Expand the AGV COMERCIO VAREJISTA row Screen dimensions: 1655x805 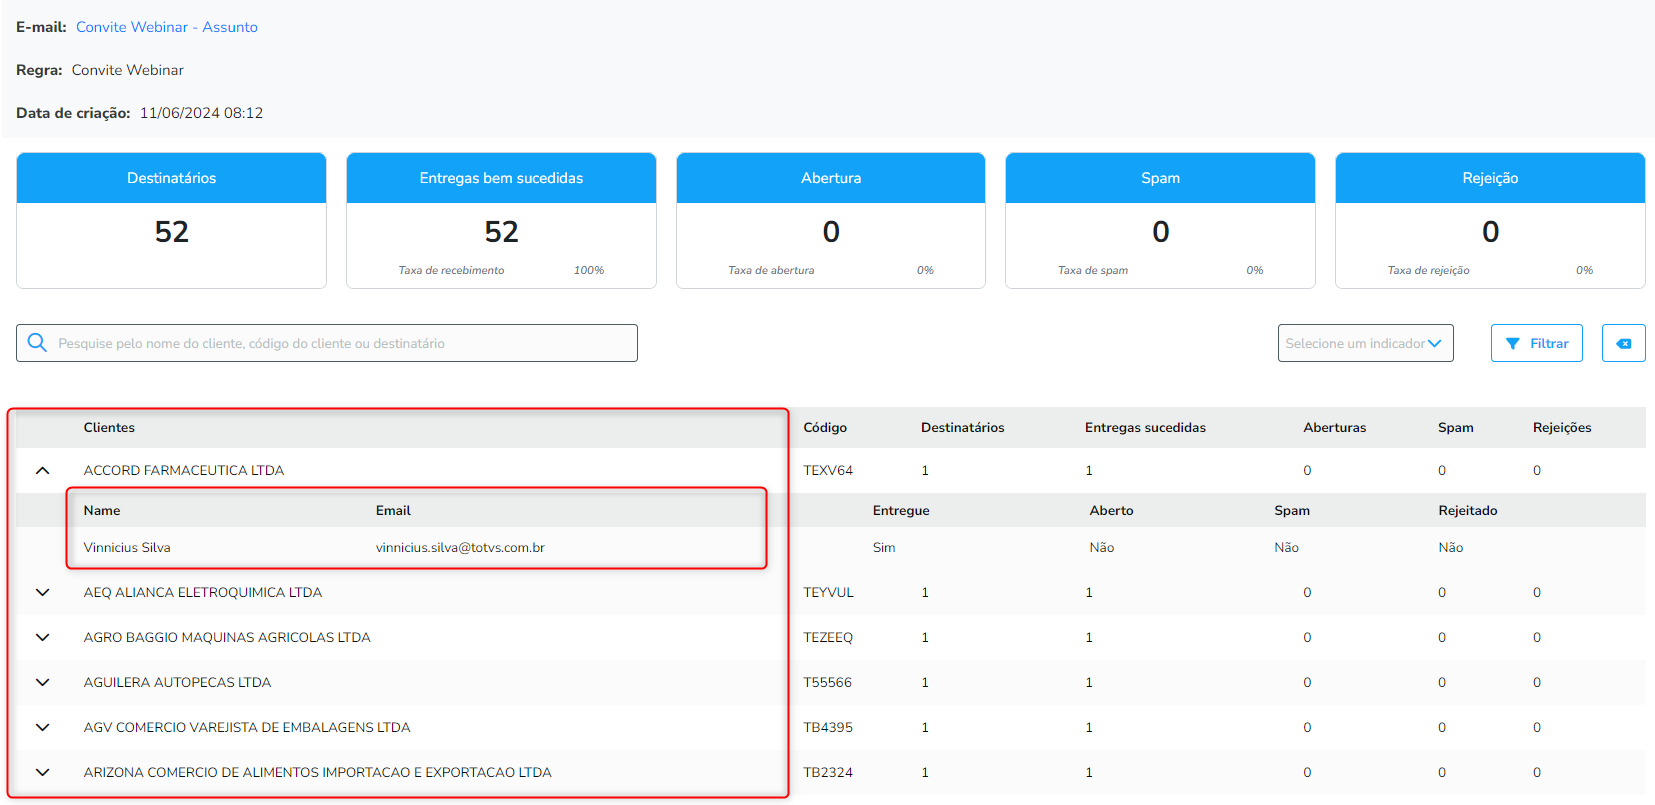(x=42, y=727)
